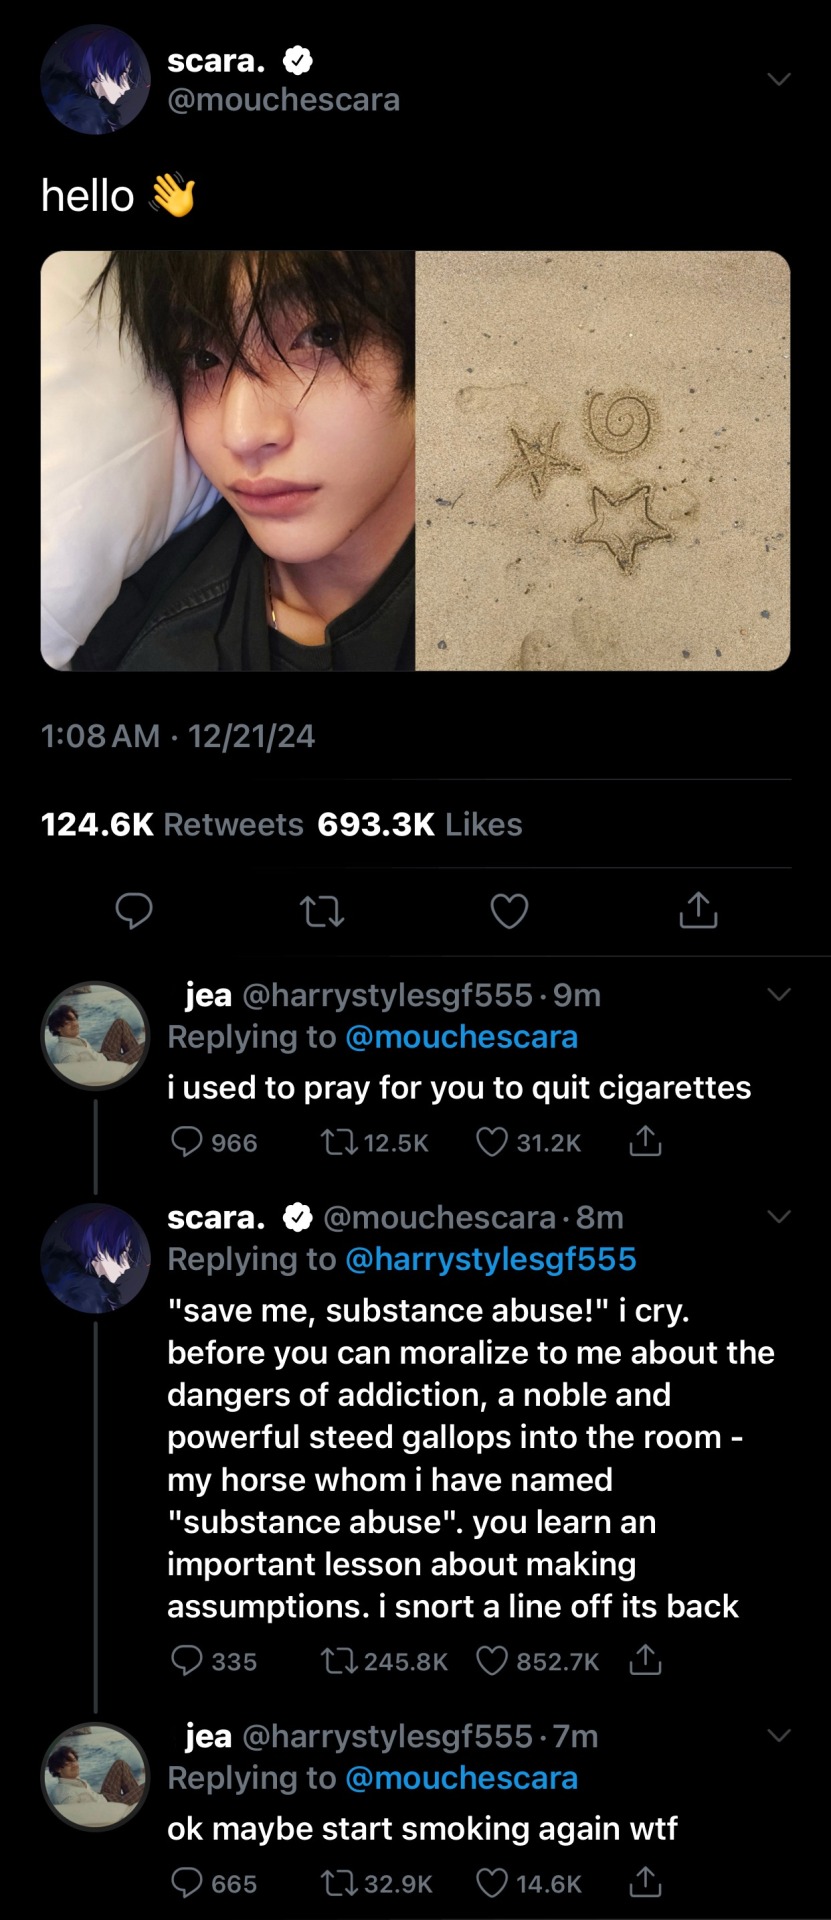Expand options for jea's cigarettes reply
This screenshot has width=831, height=1920.
pos(778,994)
